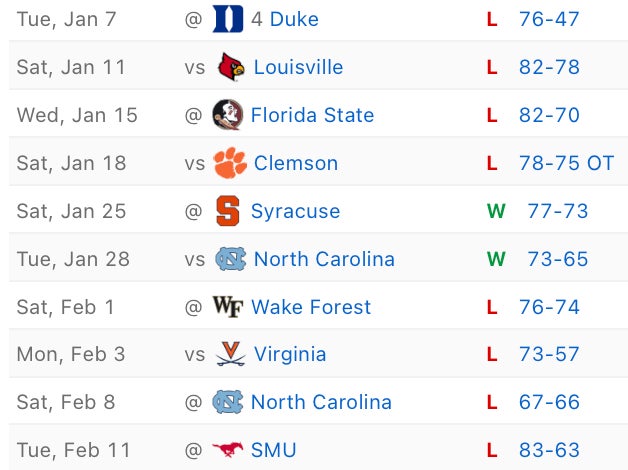Viewport: 628px width, 470px height.
Task: Click the Louisville Cardinals logo
Action: (x=231, y=67)
